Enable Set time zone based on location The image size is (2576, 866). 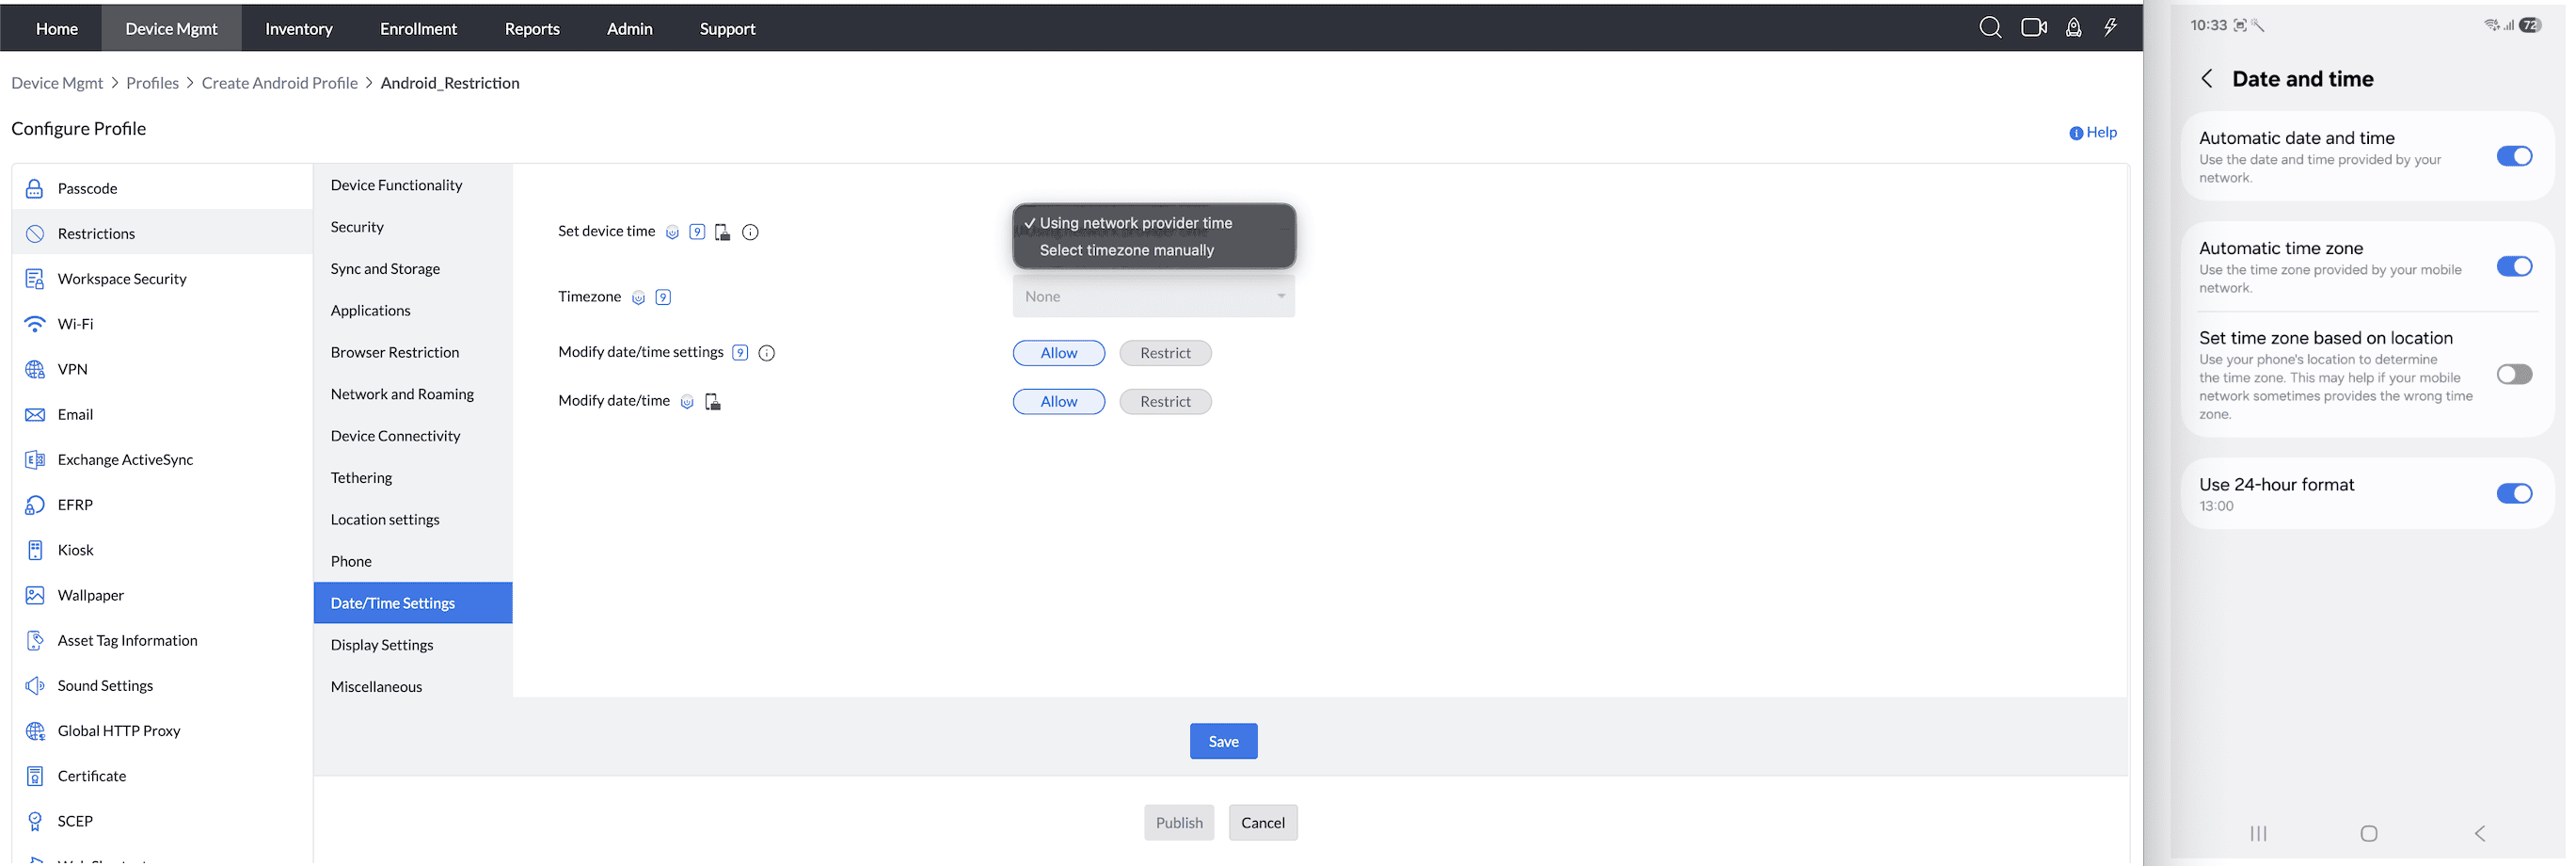(2514, 374)
